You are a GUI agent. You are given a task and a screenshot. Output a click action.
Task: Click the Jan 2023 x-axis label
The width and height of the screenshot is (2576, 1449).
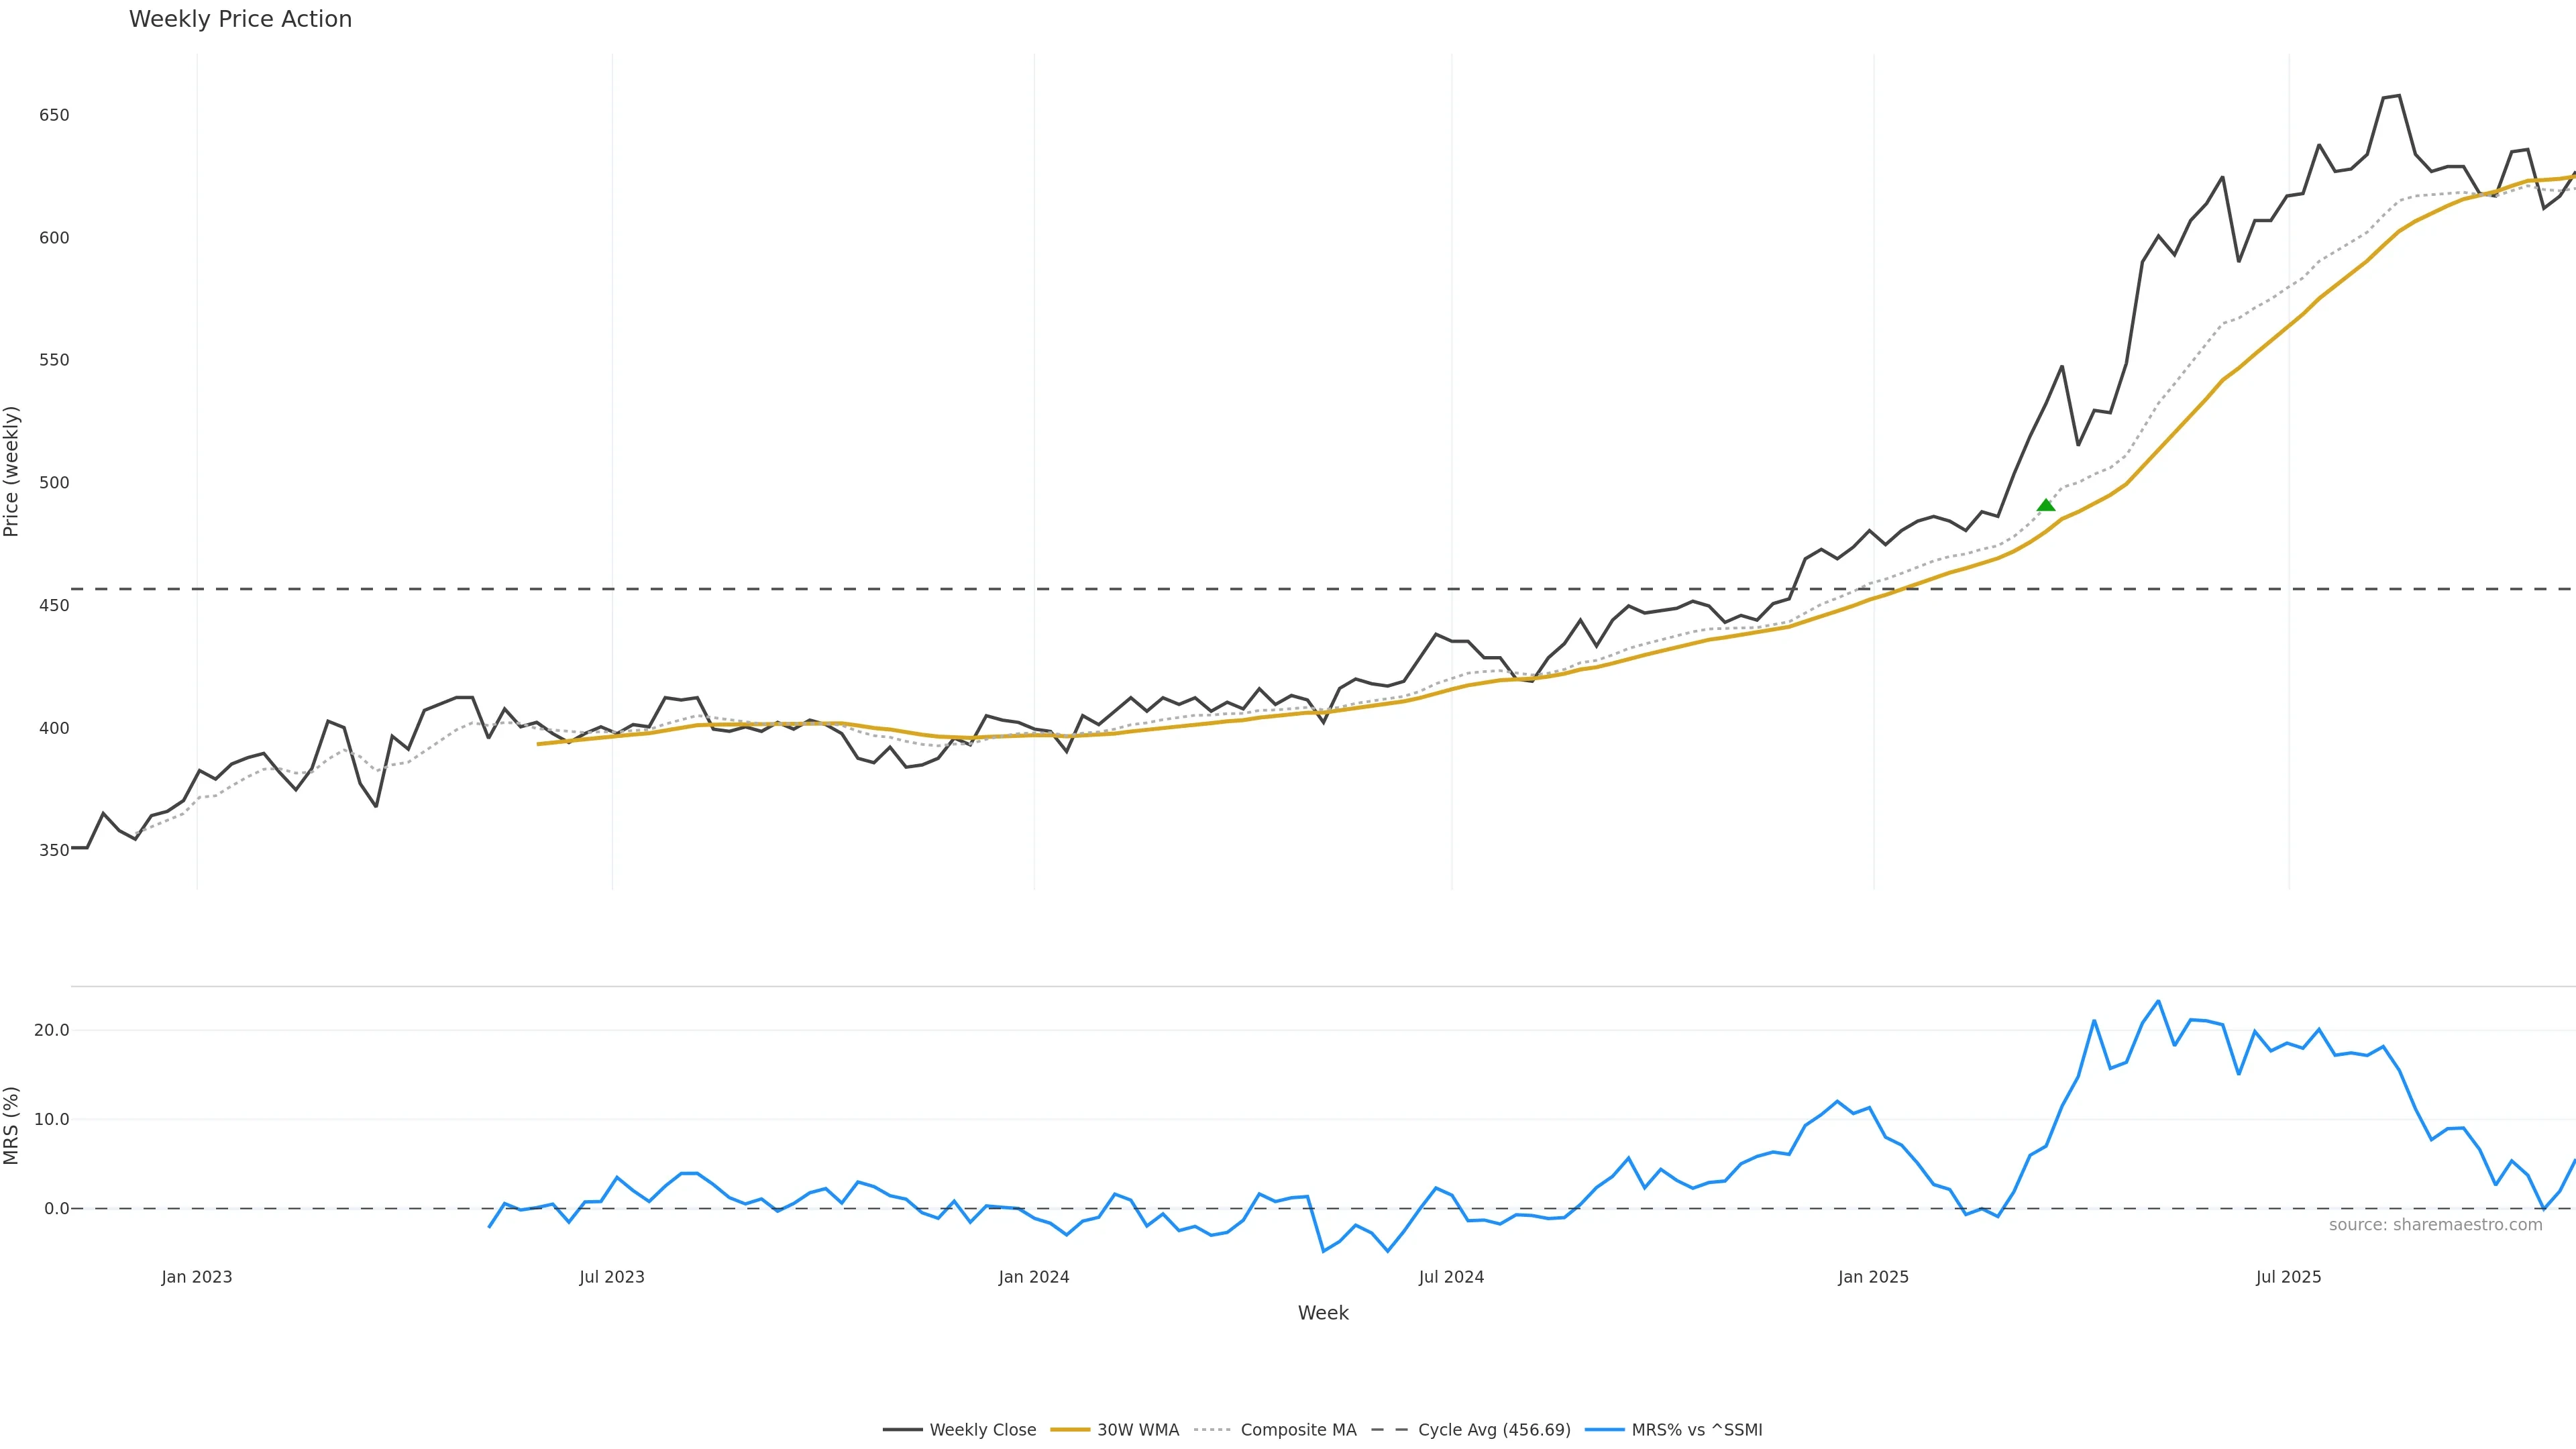point(197,1277)
